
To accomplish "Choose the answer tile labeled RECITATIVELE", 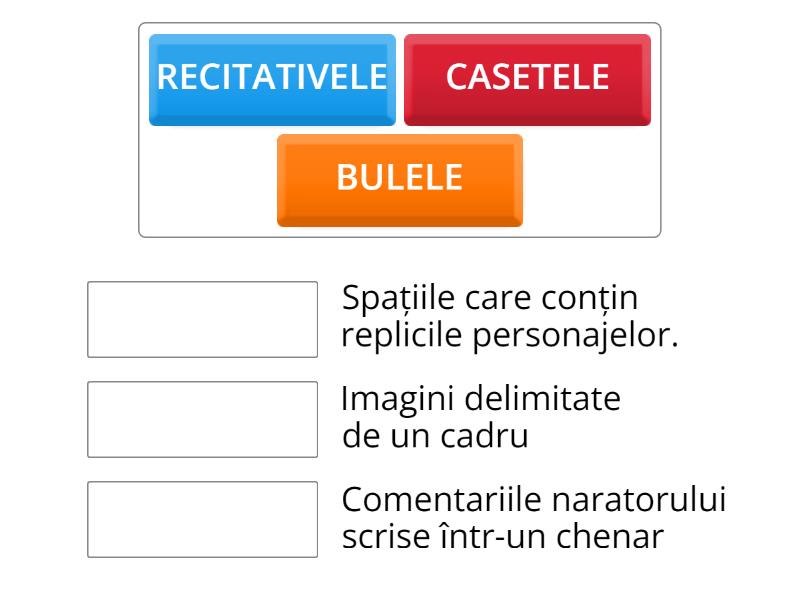I will point(272,80).
